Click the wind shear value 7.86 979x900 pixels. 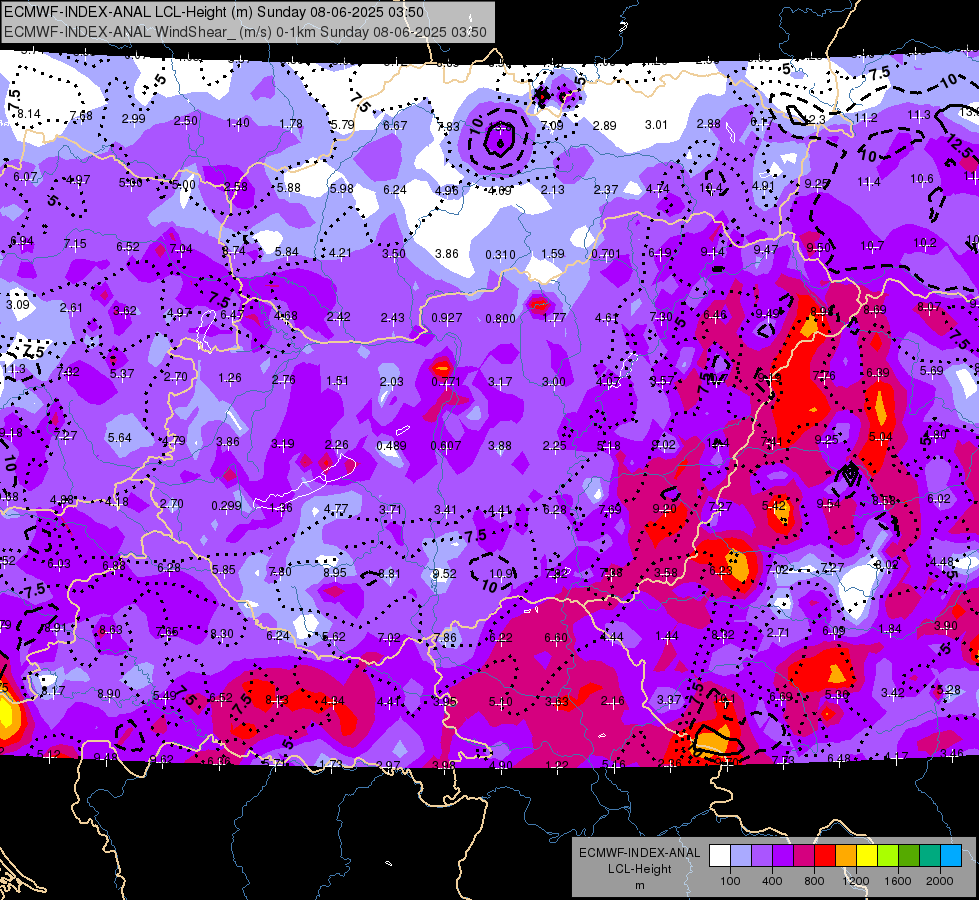pyautogui.click(x=445, y=638)
